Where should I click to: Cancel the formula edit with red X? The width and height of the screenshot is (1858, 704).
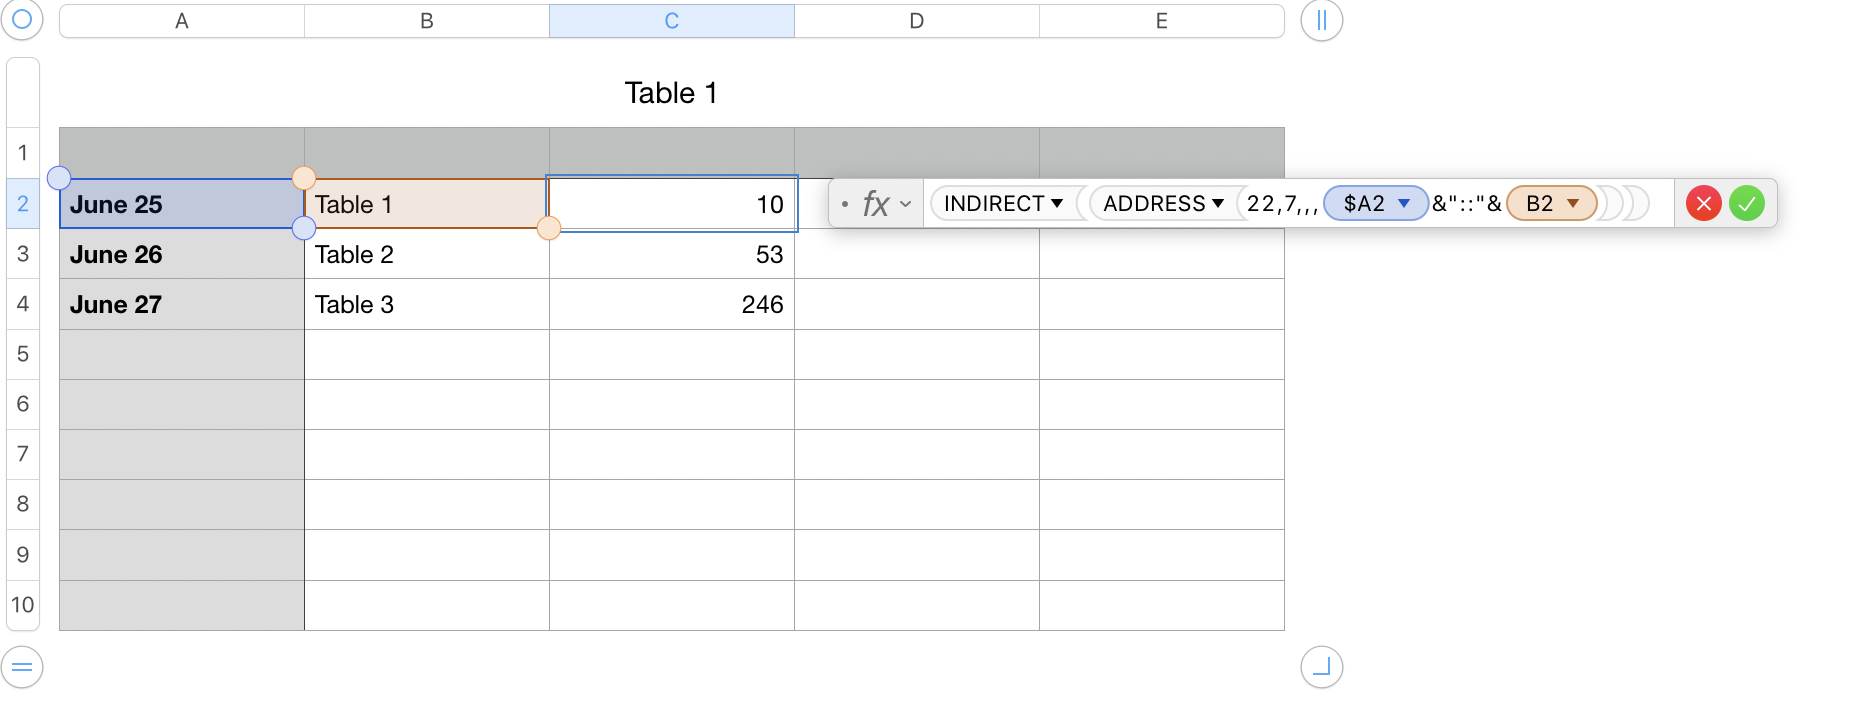1703,204
